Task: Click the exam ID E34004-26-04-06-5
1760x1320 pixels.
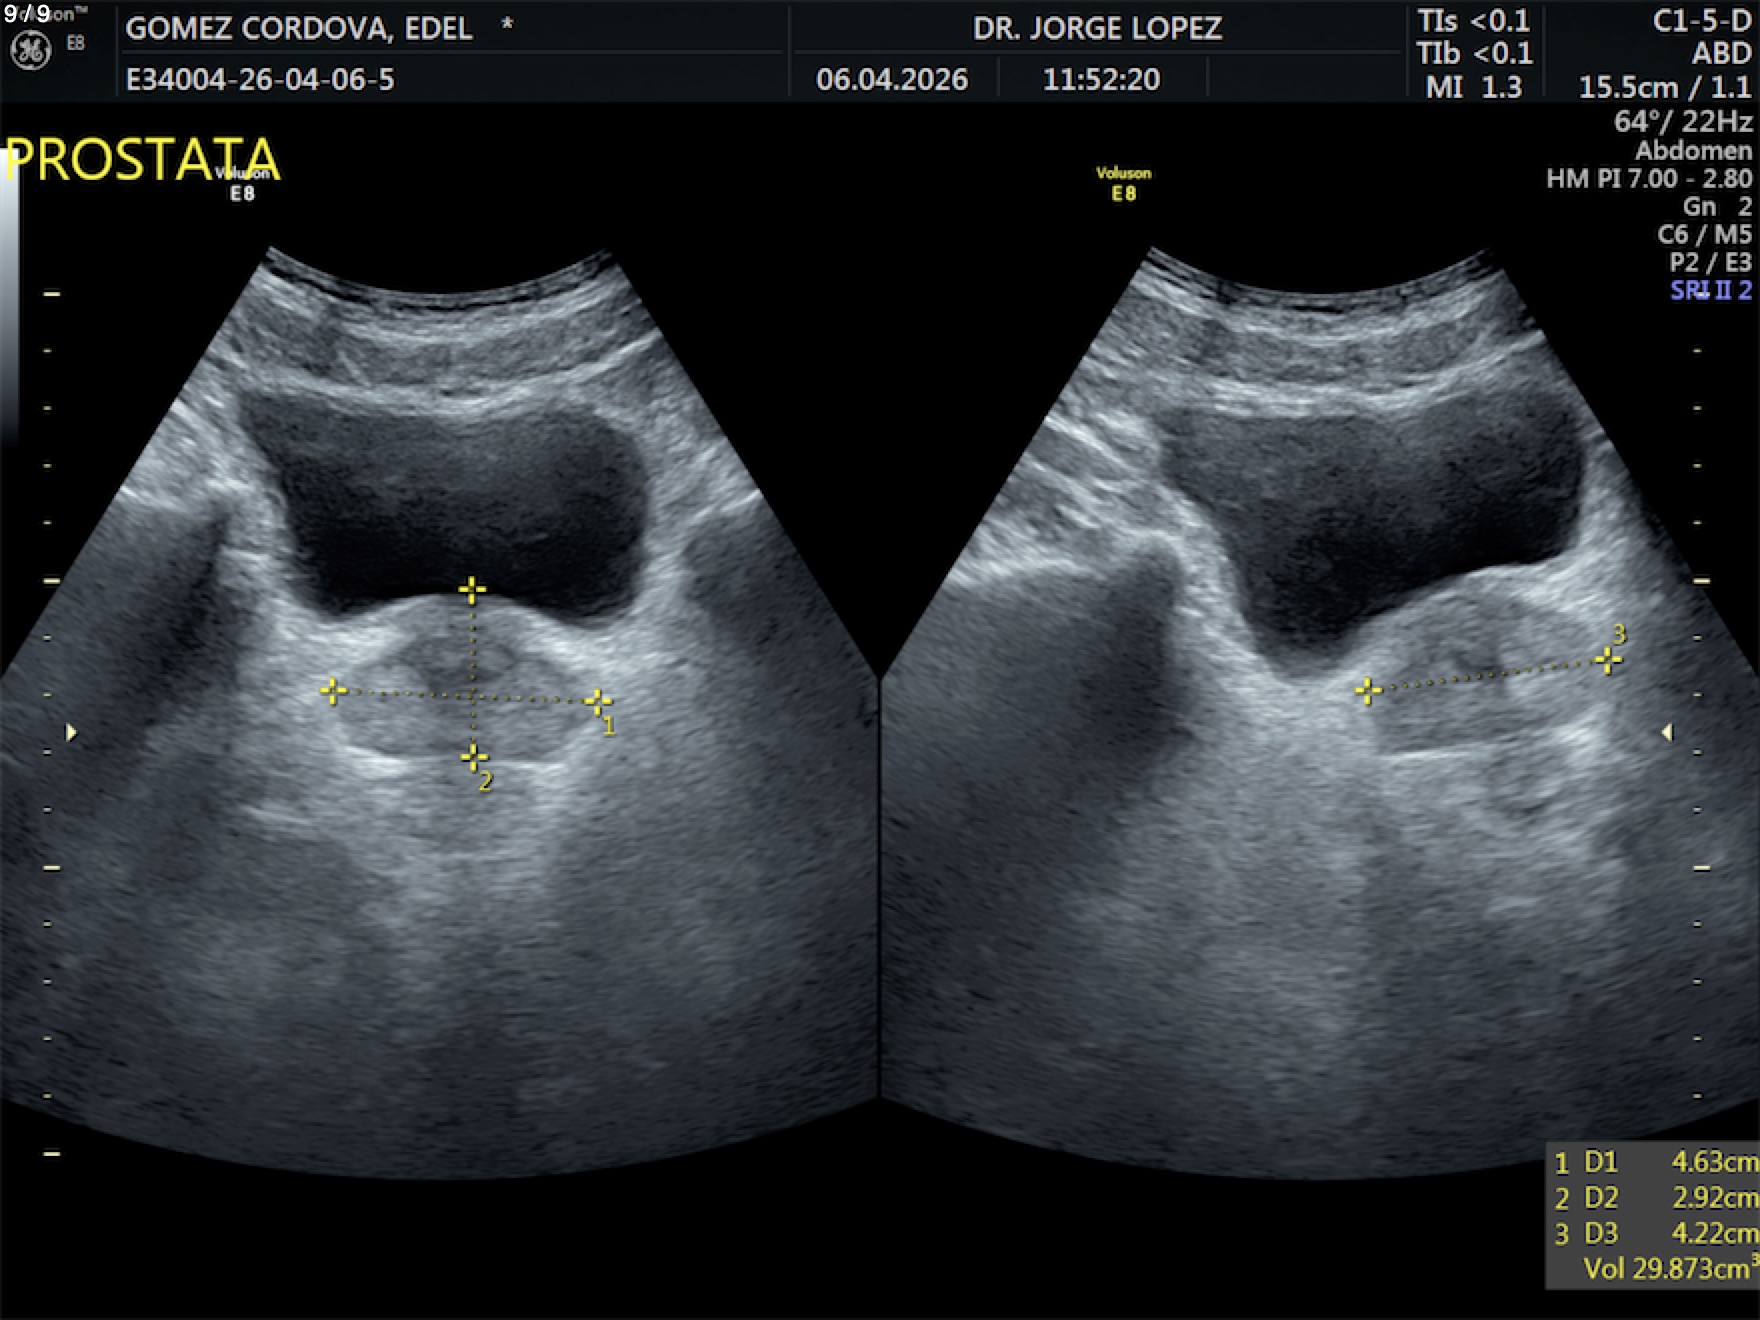Action: [x=260, y=79]
